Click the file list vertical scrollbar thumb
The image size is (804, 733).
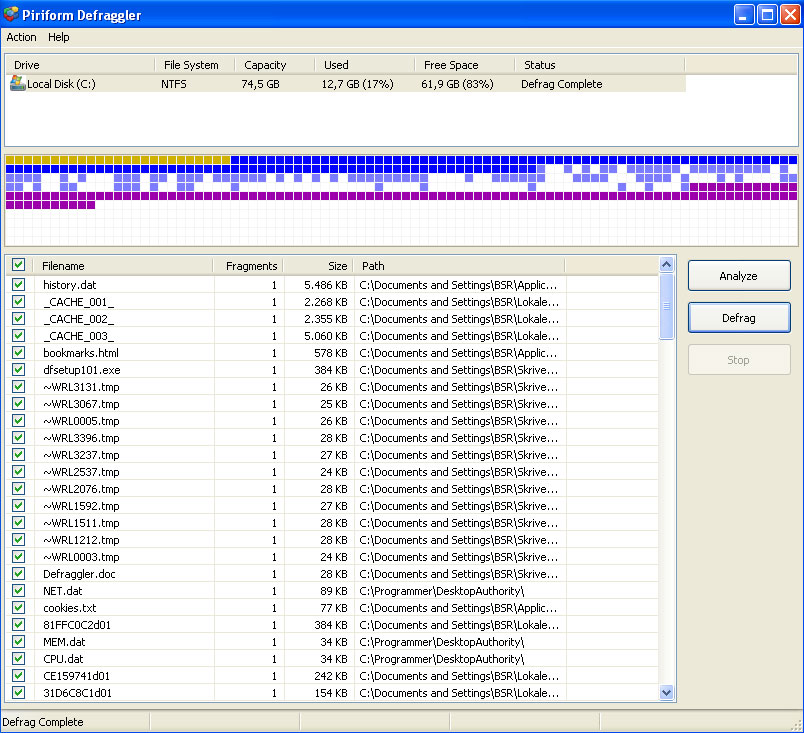[667, 306]
